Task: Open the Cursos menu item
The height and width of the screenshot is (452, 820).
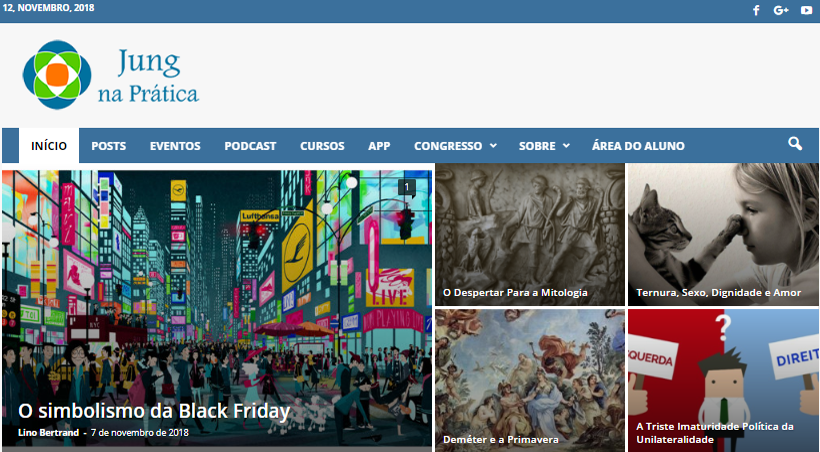Action: (322, 146)
